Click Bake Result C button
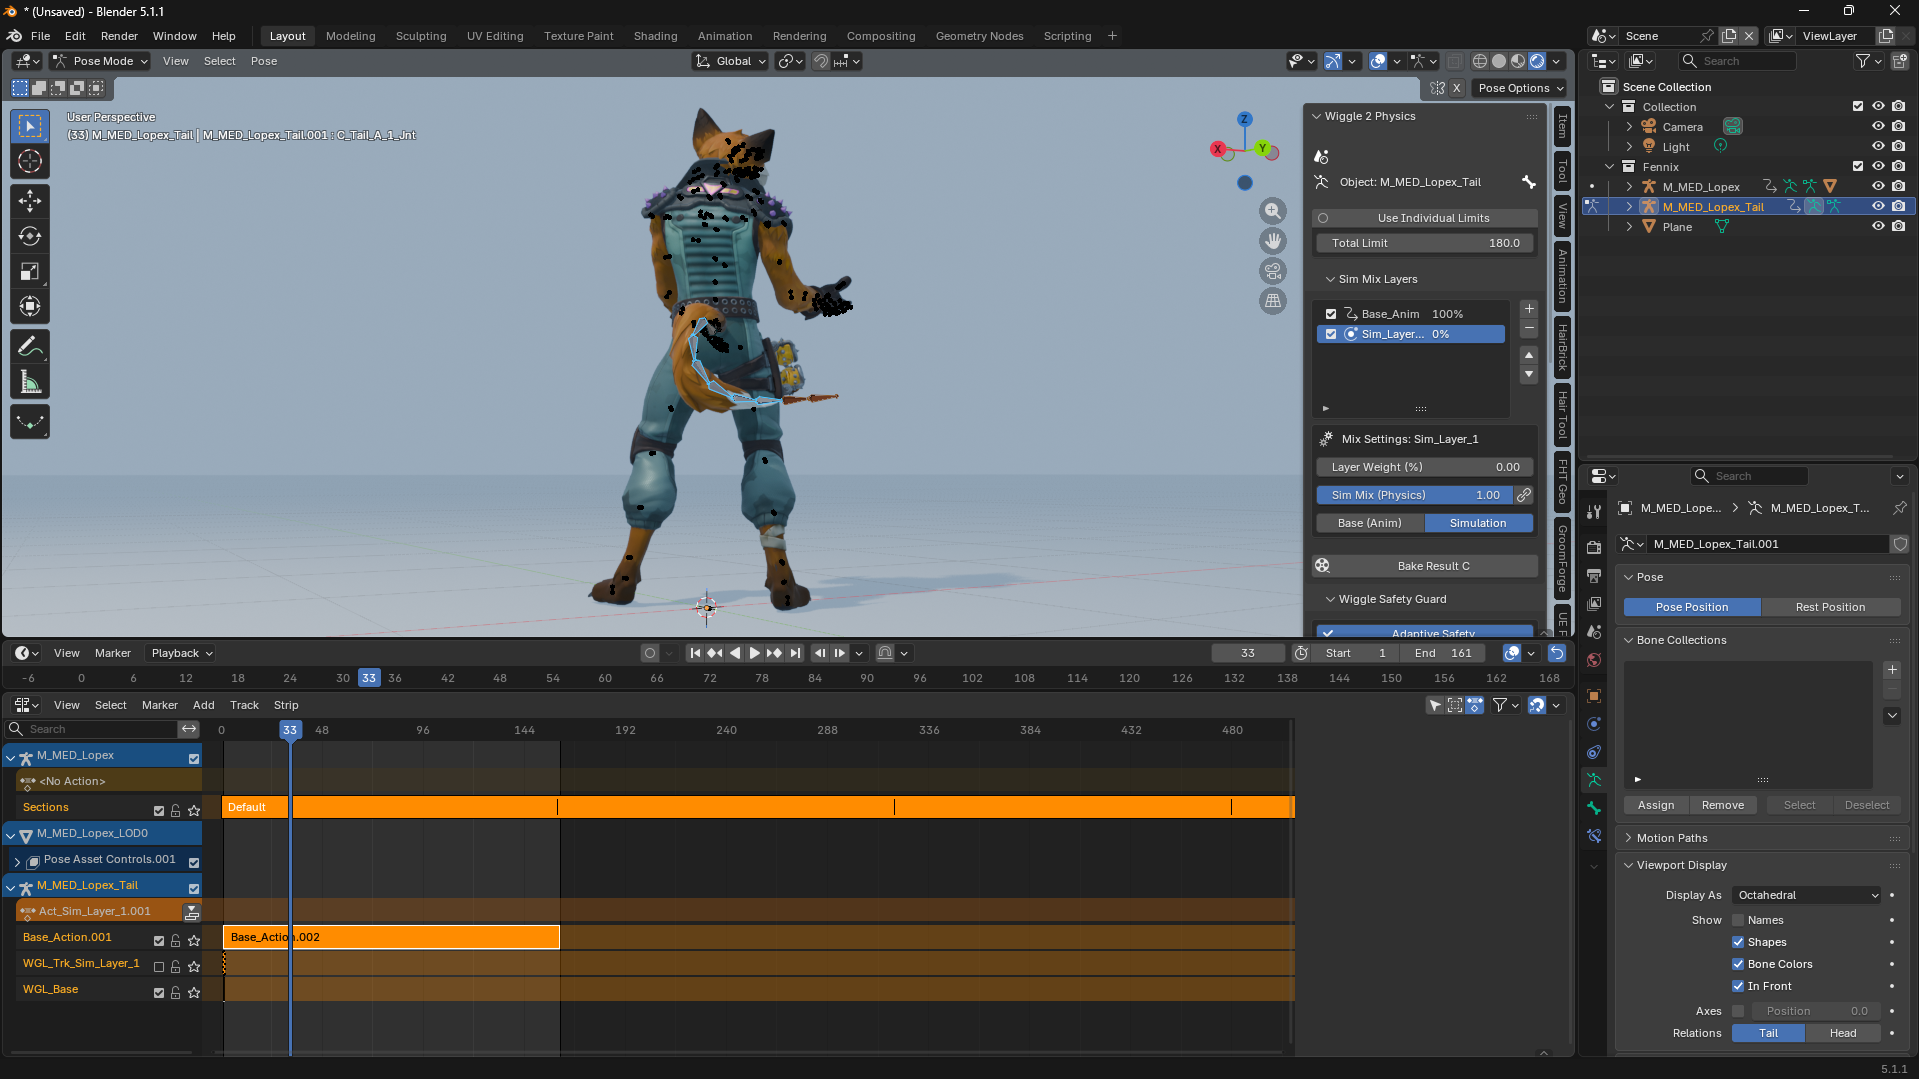Image resolution: width=1919 pixels, height=1079 pixels. click(1425, 566)
